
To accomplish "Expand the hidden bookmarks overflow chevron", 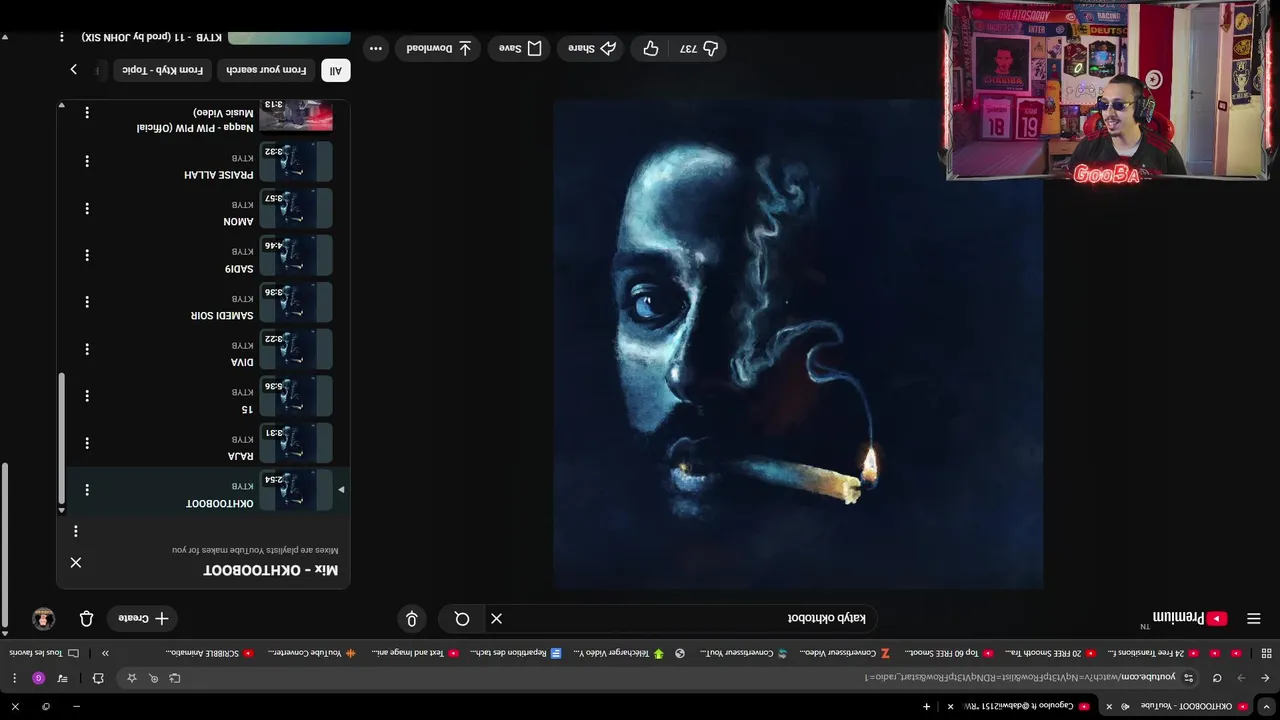I will [x=105, y=653].
